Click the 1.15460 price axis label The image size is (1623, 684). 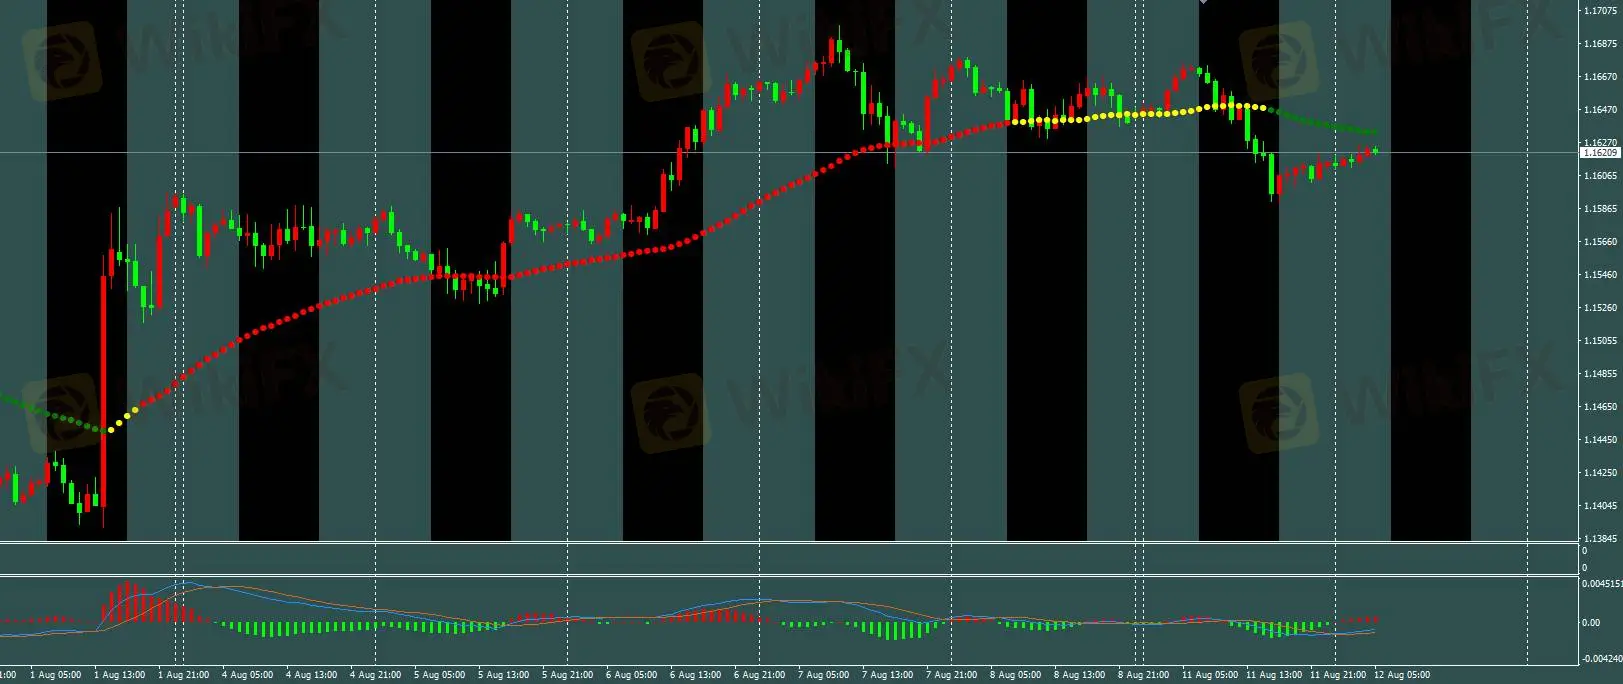[1601, 275]
